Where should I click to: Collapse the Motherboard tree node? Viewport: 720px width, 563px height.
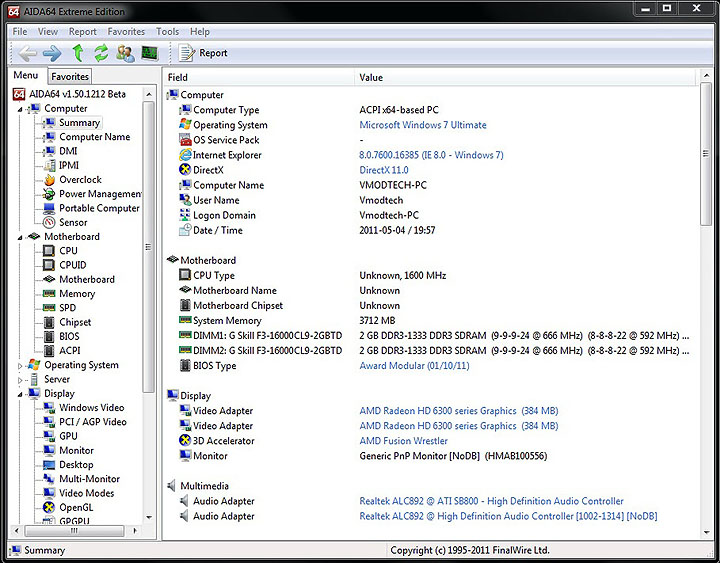pos(20,237)
